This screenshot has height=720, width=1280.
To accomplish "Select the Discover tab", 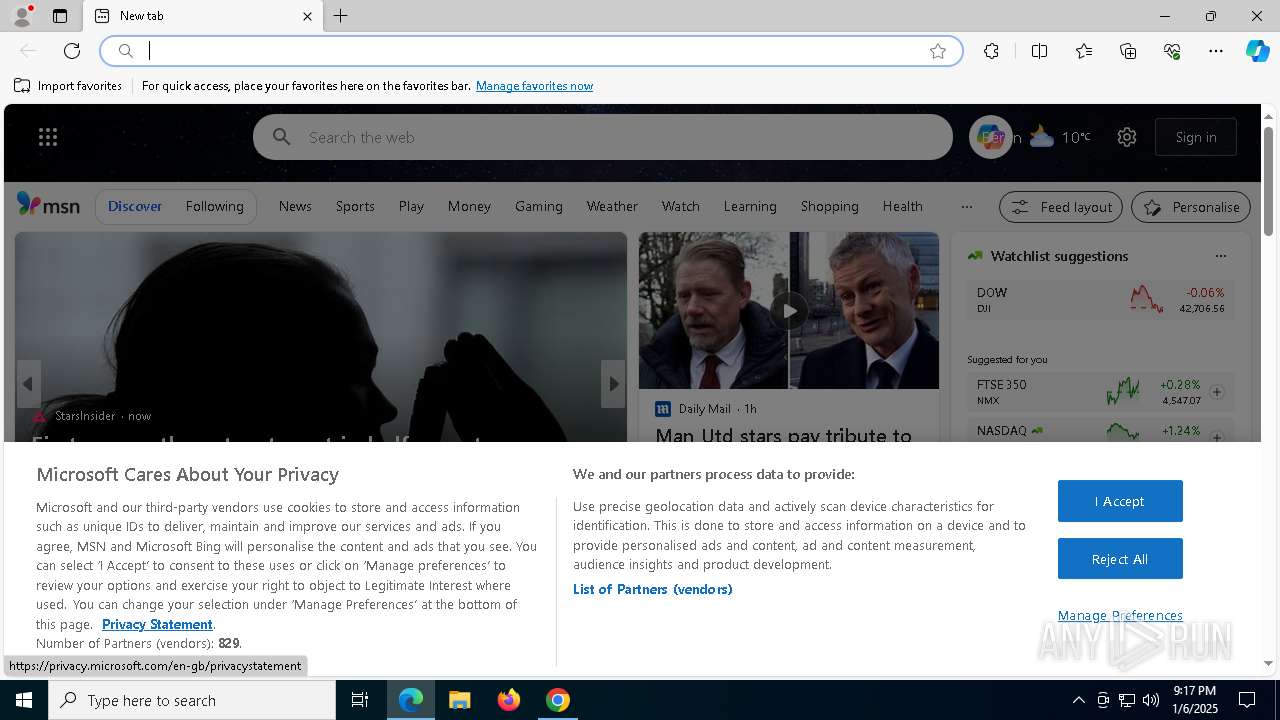I will pos(135,206).
